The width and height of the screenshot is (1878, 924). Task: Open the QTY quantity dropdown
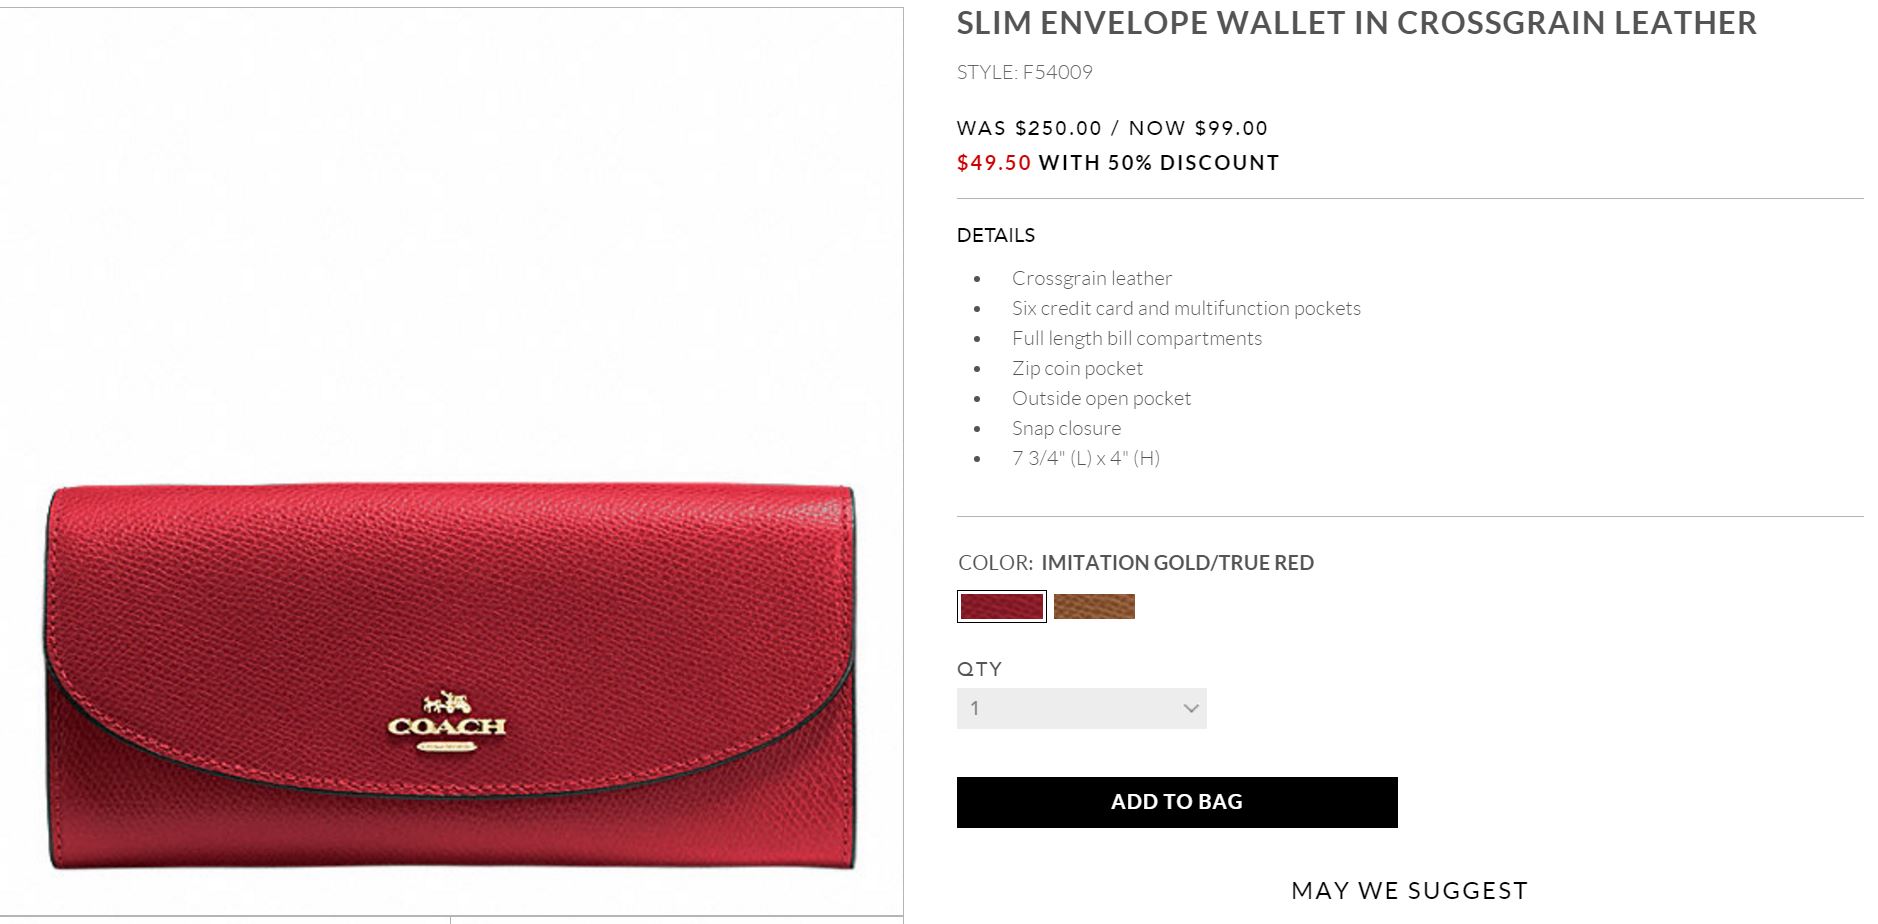coord(1082,708)
